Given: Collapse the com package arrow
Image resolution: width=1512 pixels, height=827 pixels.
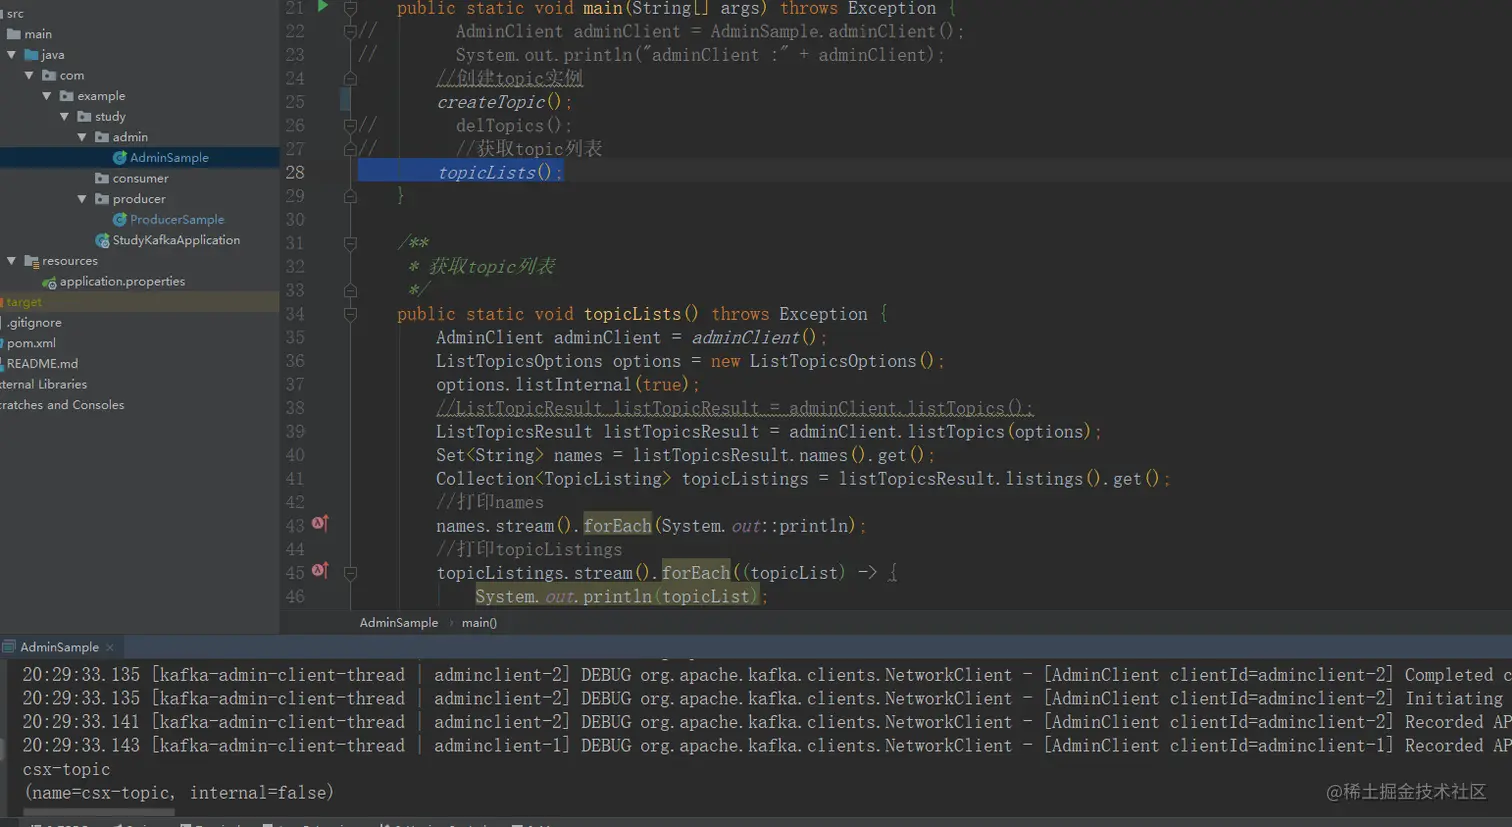Looking at the screenshot, I should coord(30,76).
